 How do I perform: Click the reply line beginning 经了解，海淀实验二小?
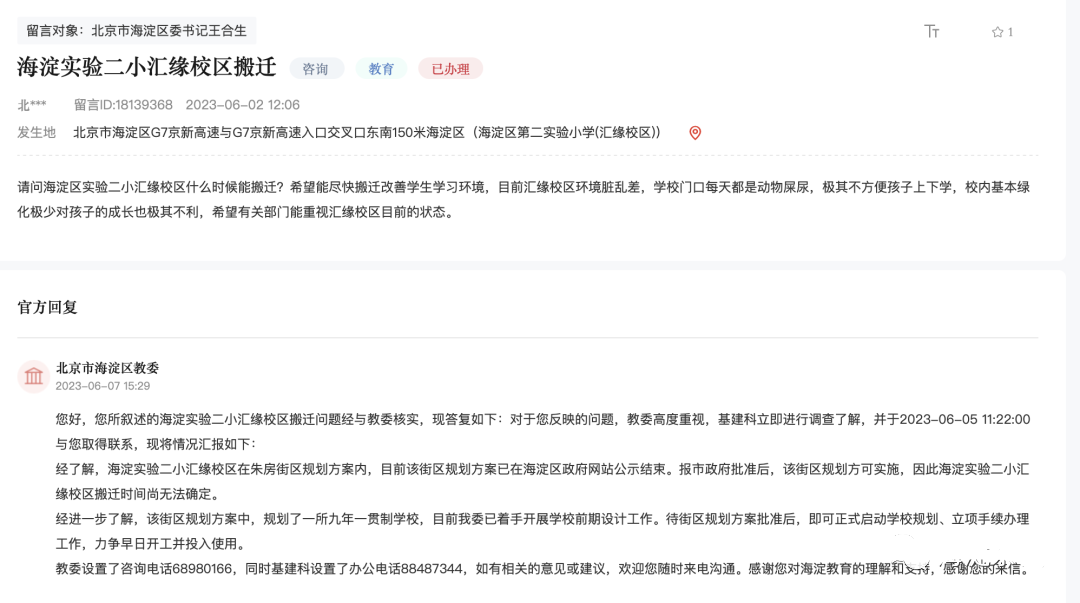pyautogui.click(x=543, y=482)
